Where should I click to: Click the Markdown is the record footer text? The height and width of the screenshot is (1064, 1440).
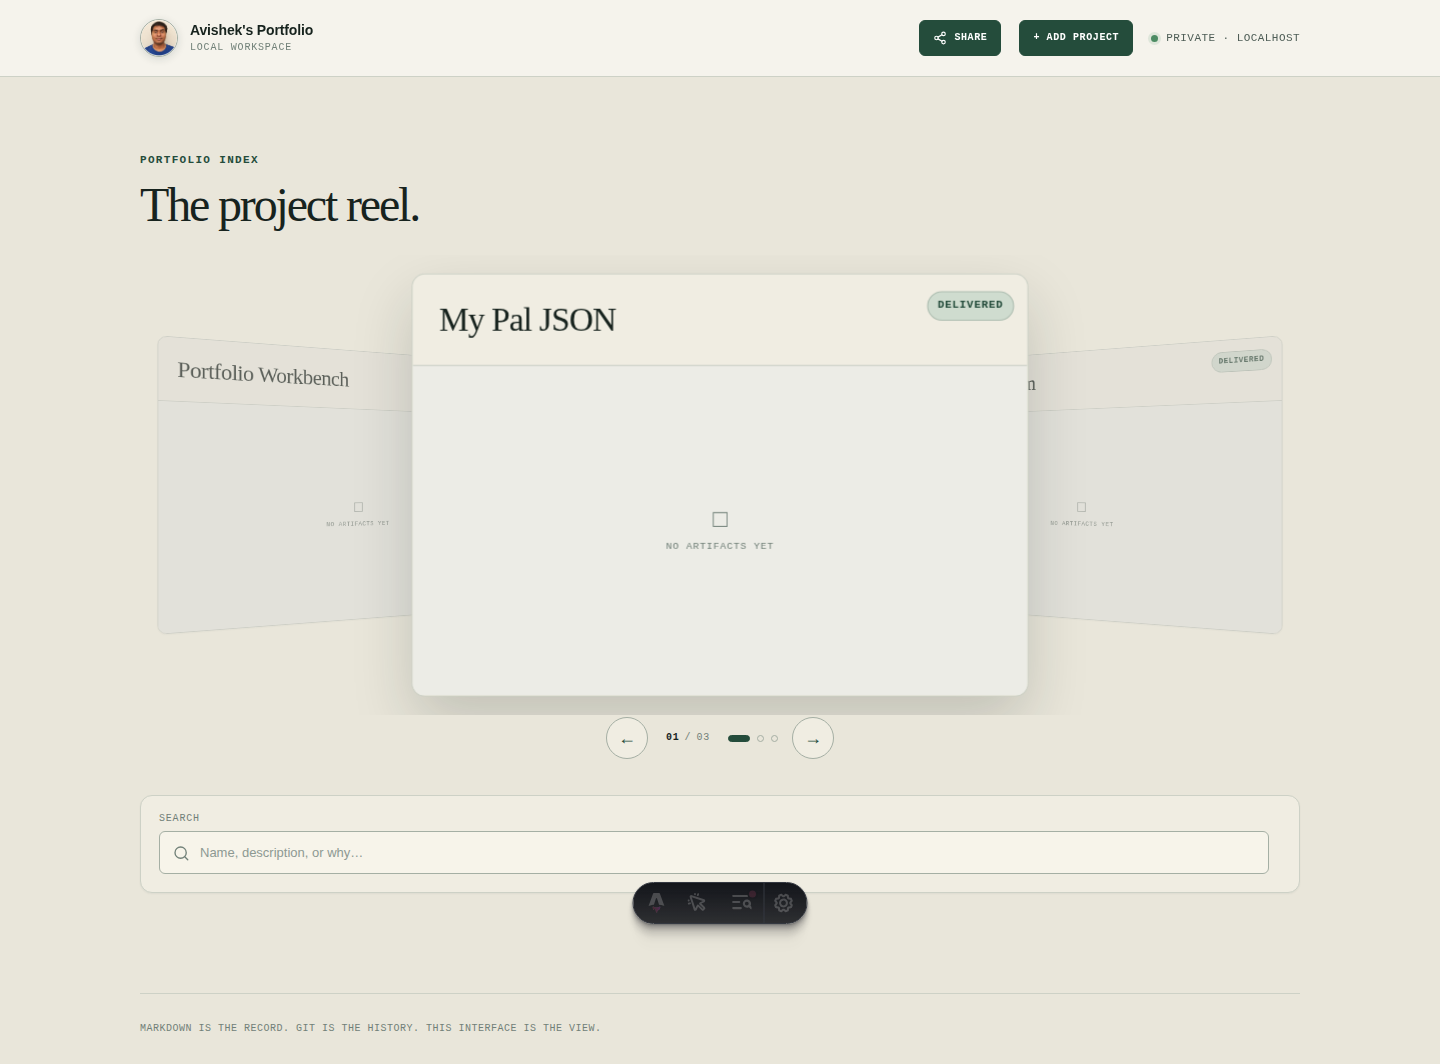coord(370,1028)
